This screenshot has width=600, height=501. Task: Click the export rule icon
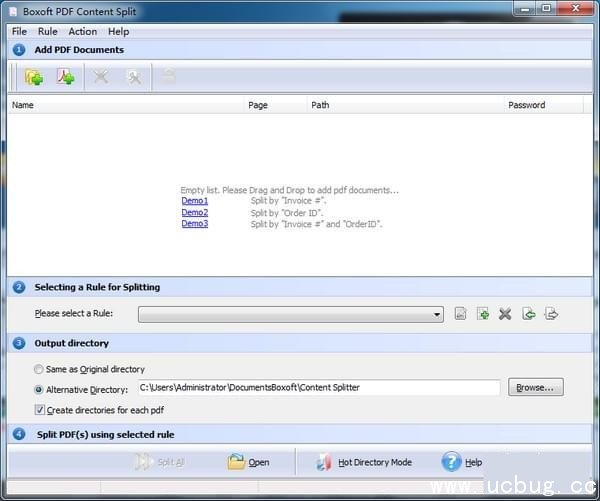pos(551,314)
